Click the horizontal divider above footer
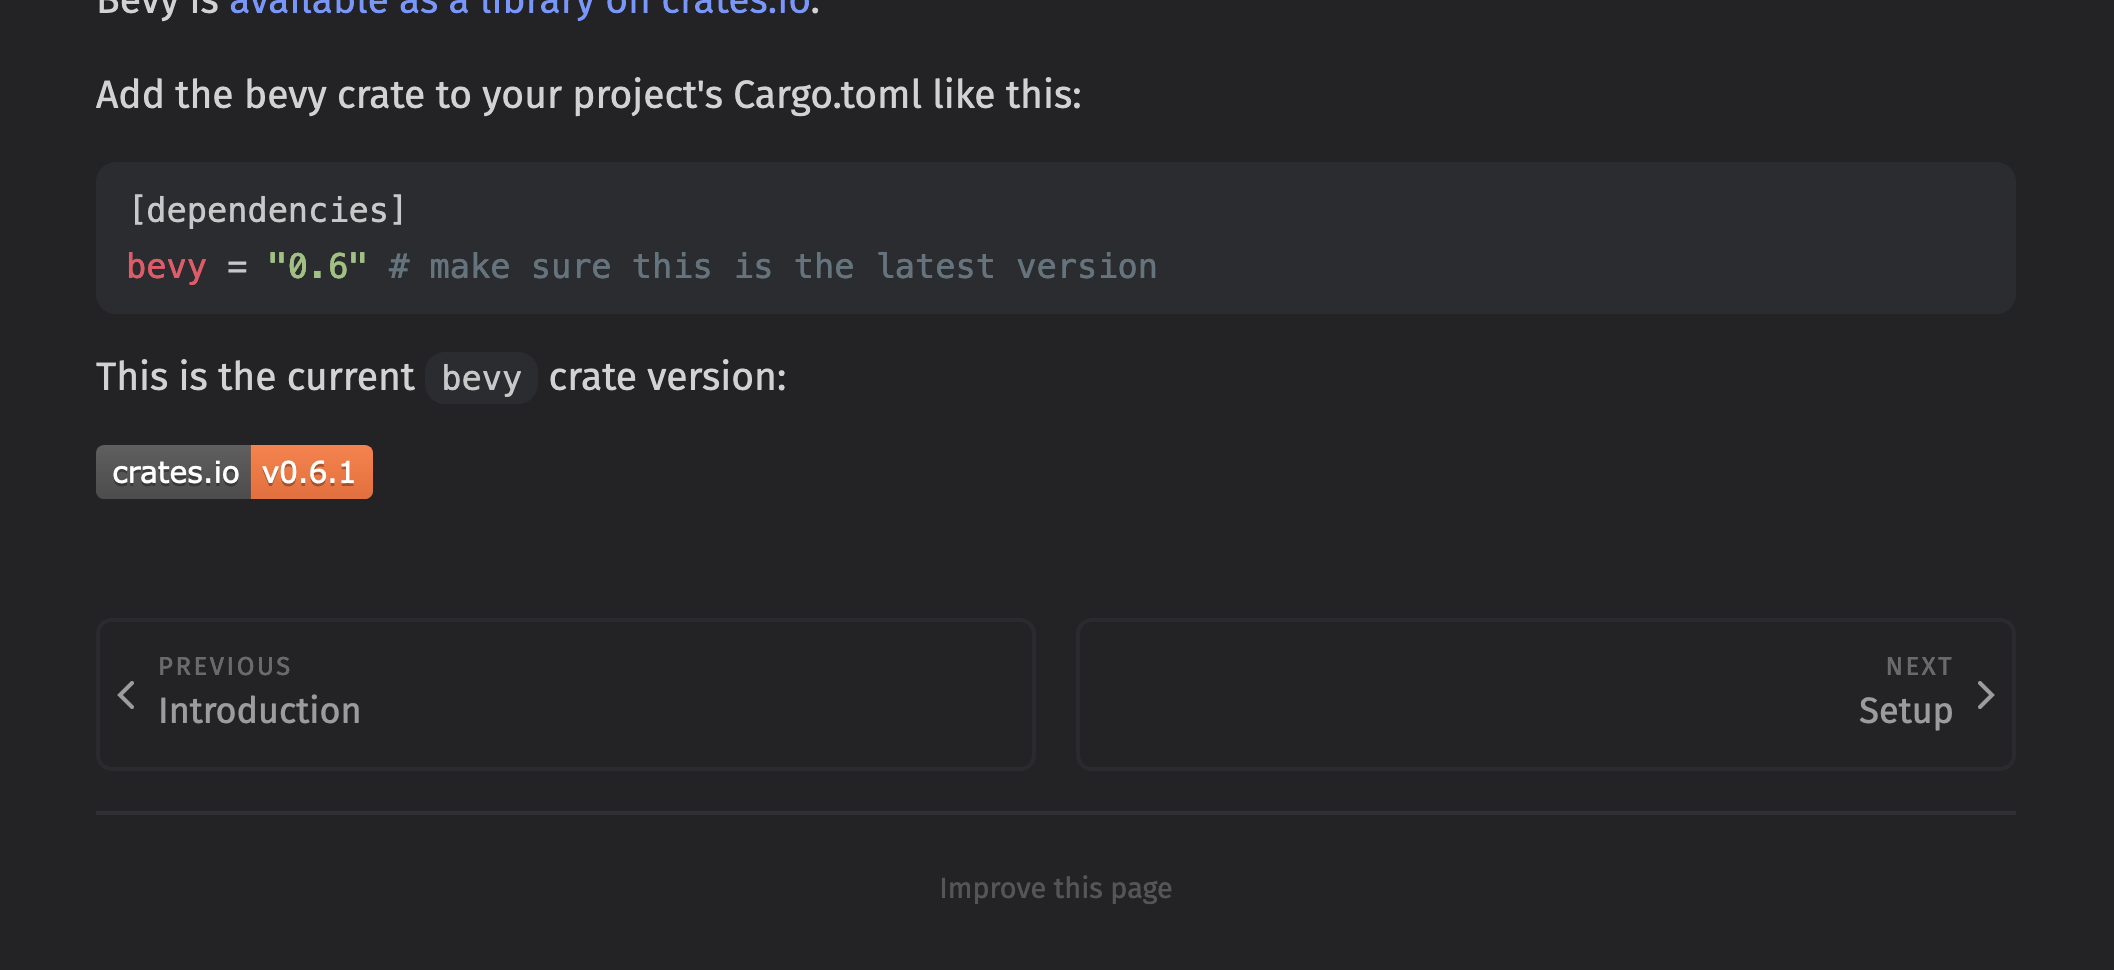2114x970 pixels. pos(1055,813)
